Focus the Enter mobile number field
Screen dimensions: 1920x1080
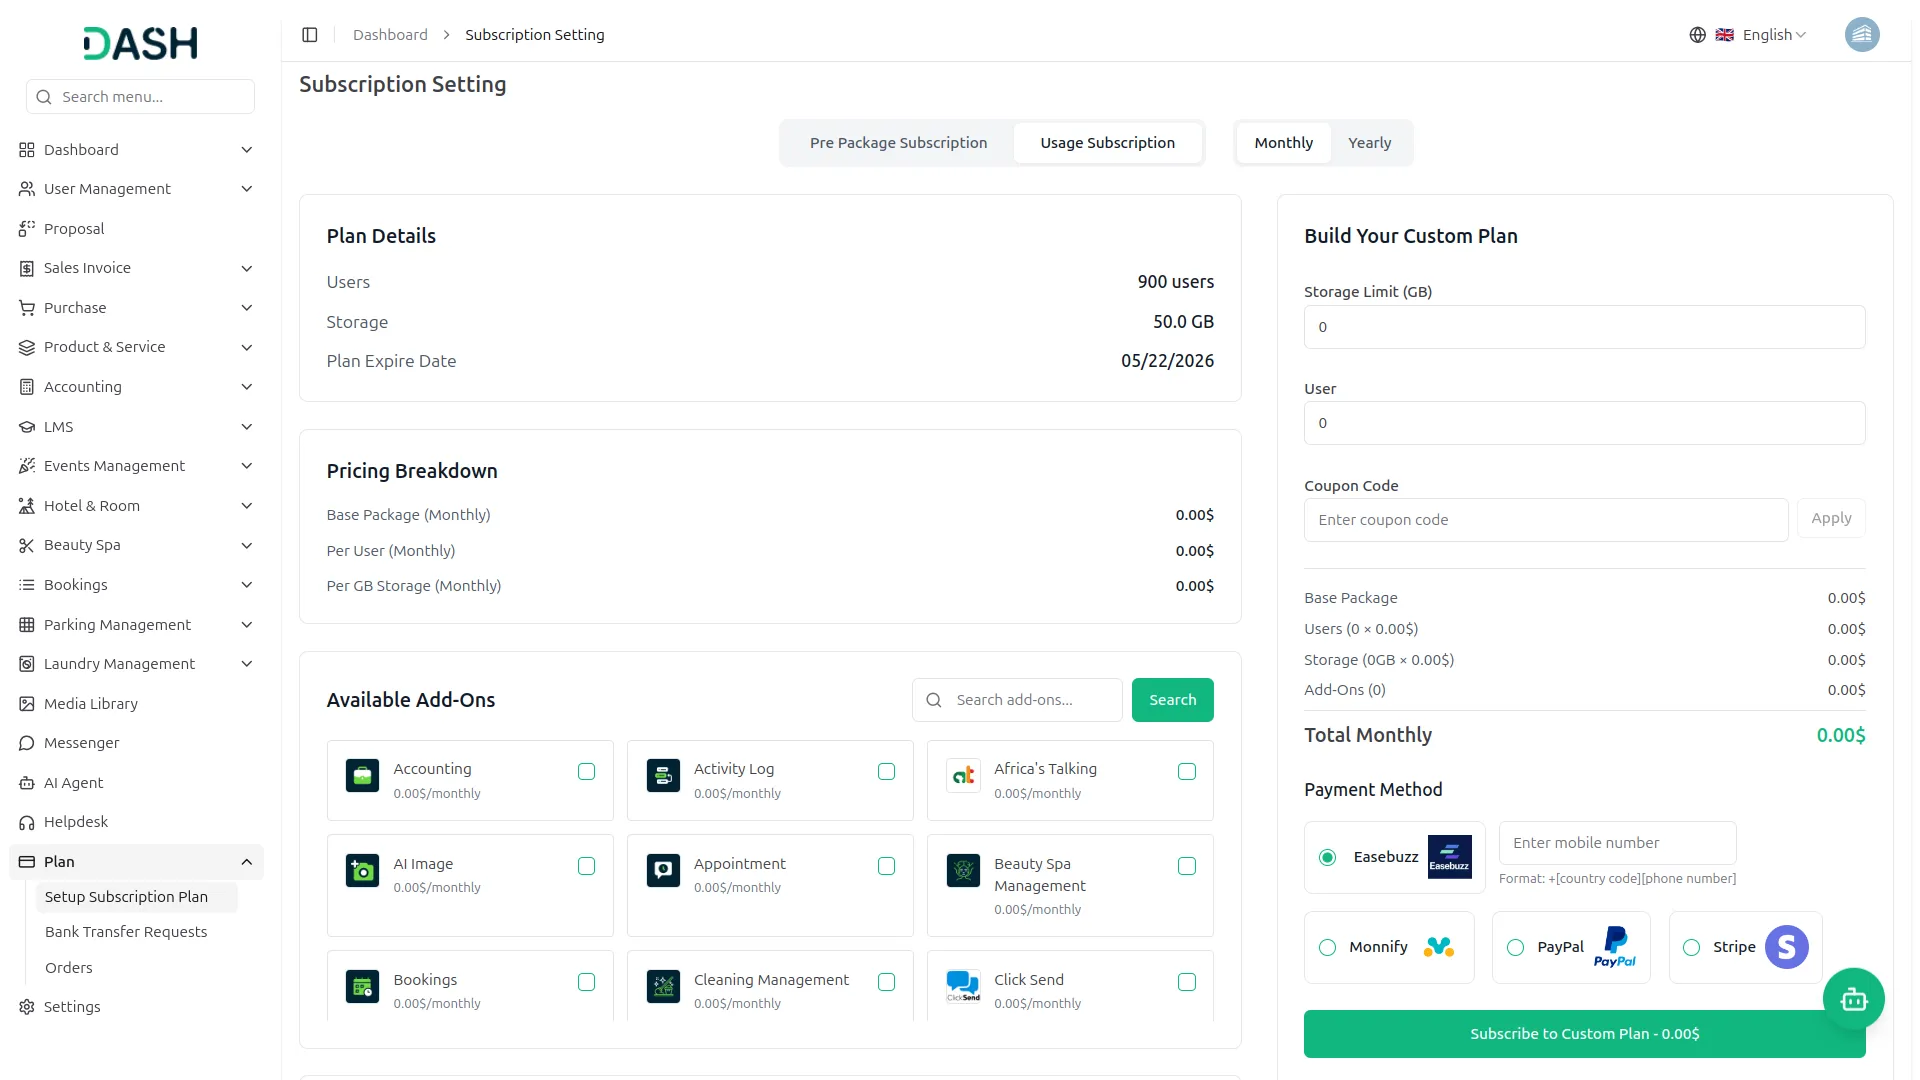click(1617, 843)
